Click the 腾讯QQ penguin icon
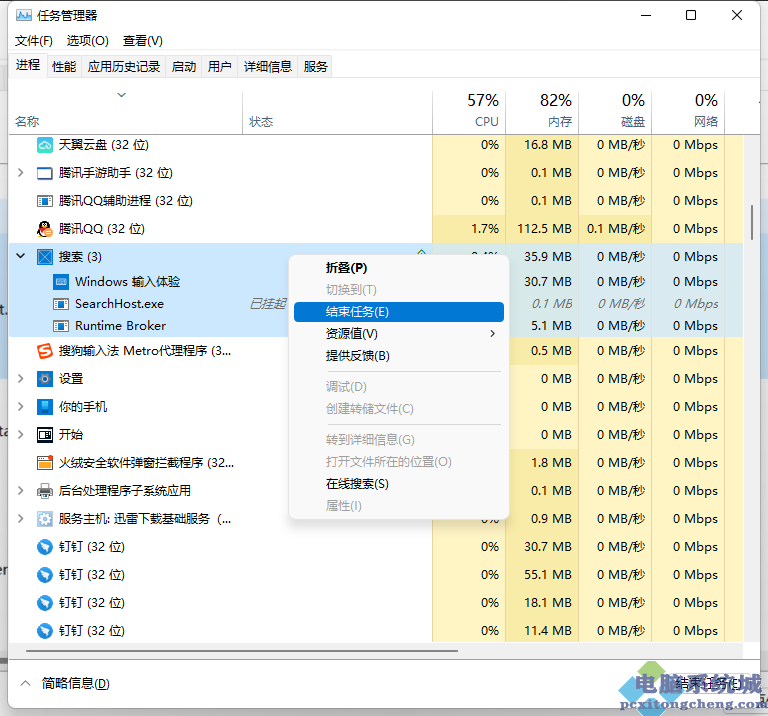The image size is (768, 716). pyautogui.click(x=45, y=229)
